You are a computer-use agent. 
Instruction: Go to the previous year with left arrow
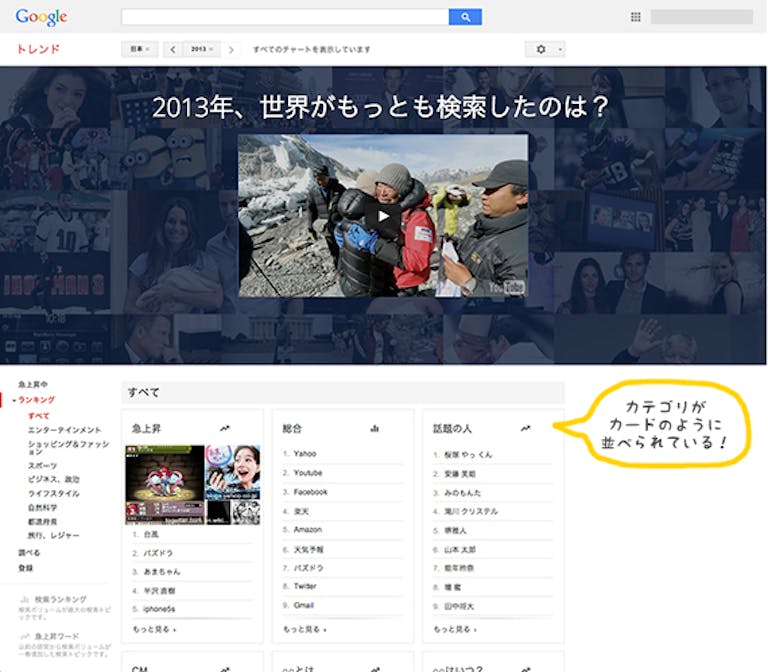(x=173, y=49)
